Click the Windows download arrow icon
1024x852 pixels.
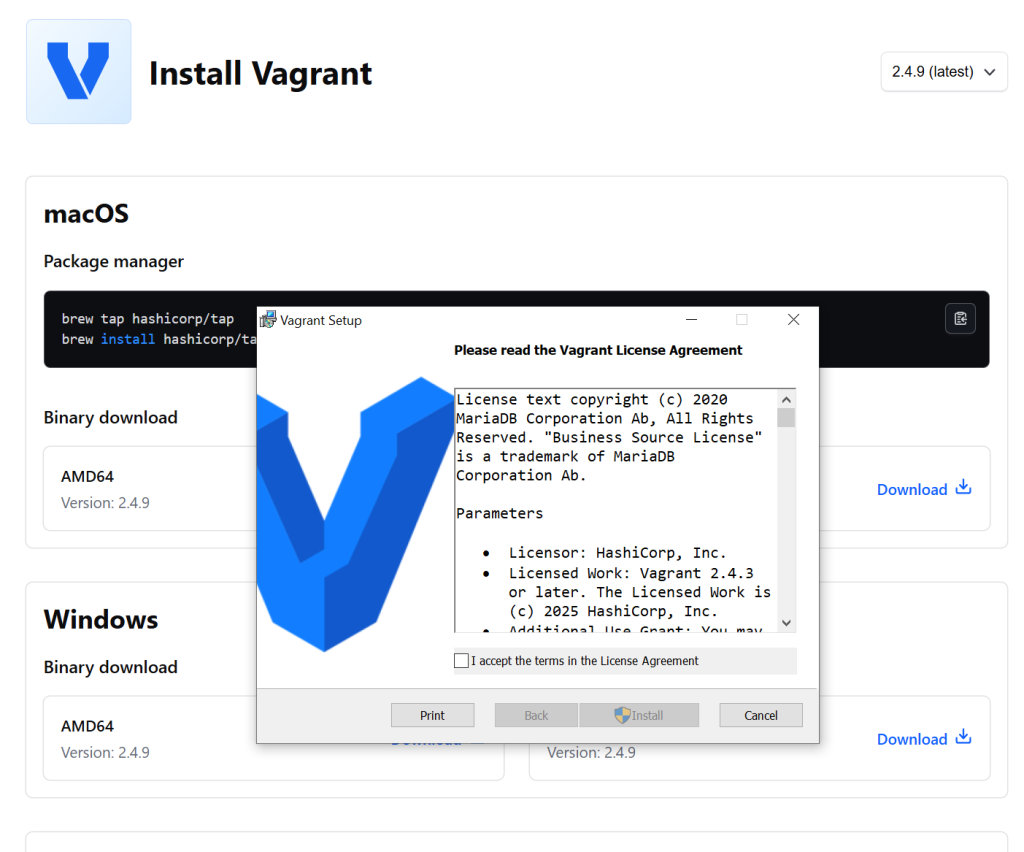(964, 738)
